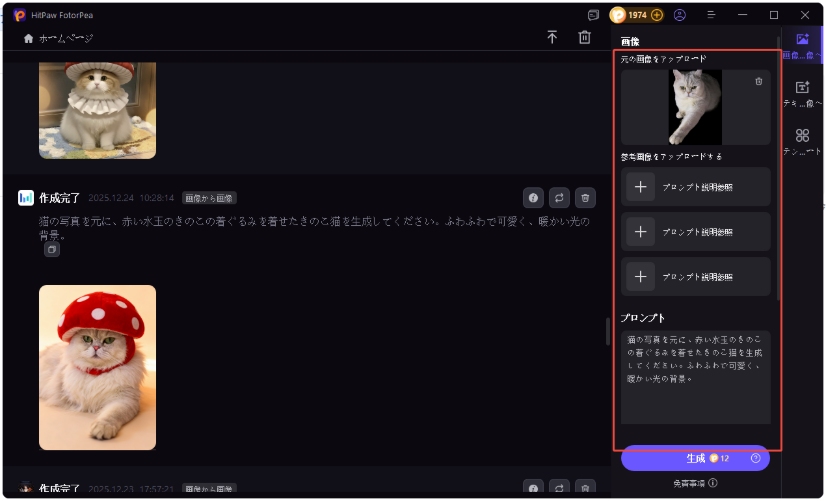The image size is (826, 501).
Task: Click the third プロンプト説明参照 label
Action: pos(697,277)
